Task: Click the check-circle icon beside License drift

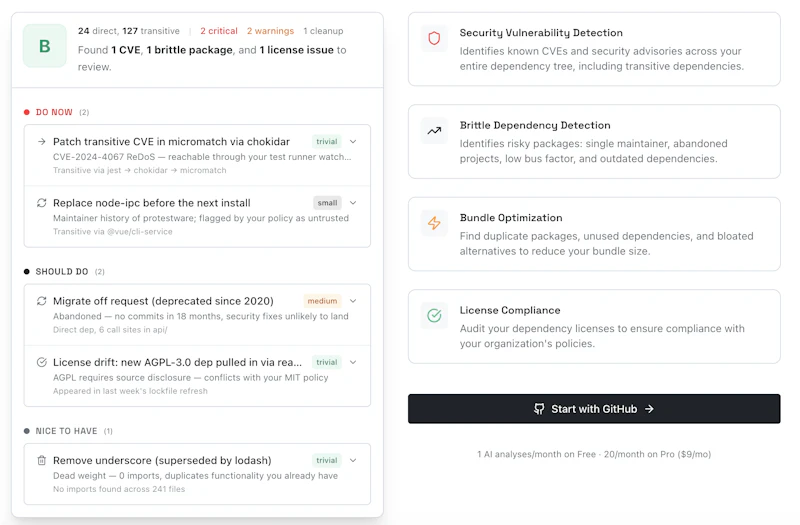Action: click(x=42, y=362)
